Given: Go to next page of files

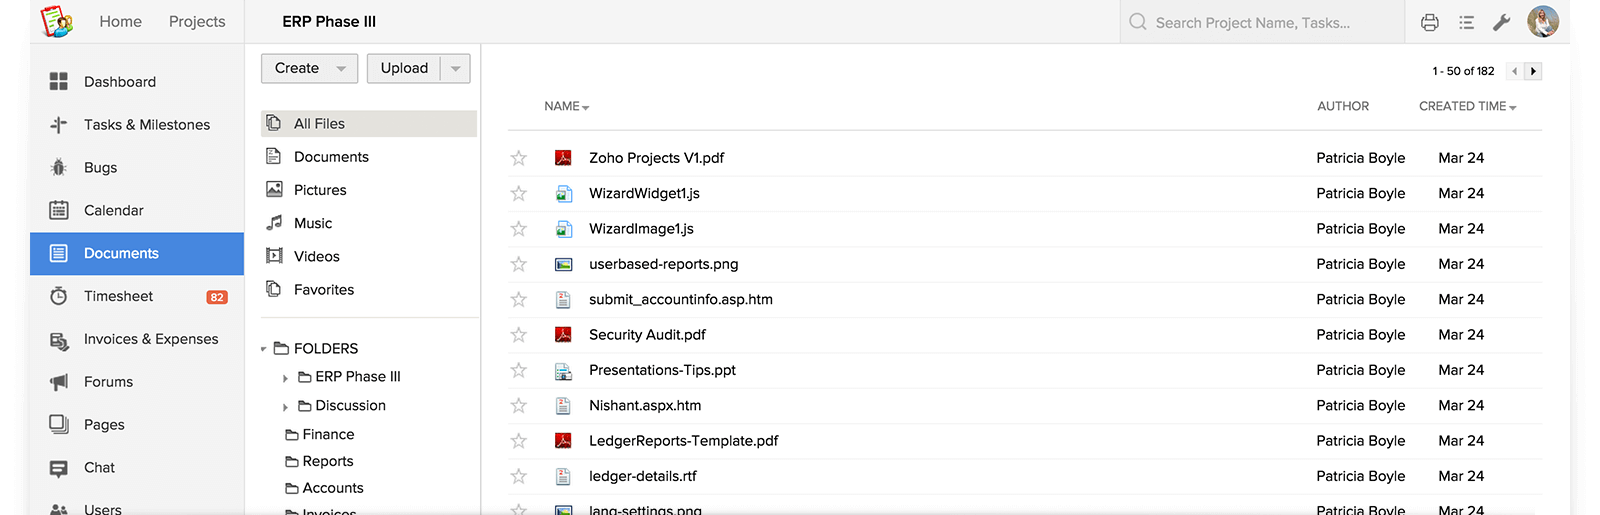Looking at the screenshot, I should tap(1533, 71).
